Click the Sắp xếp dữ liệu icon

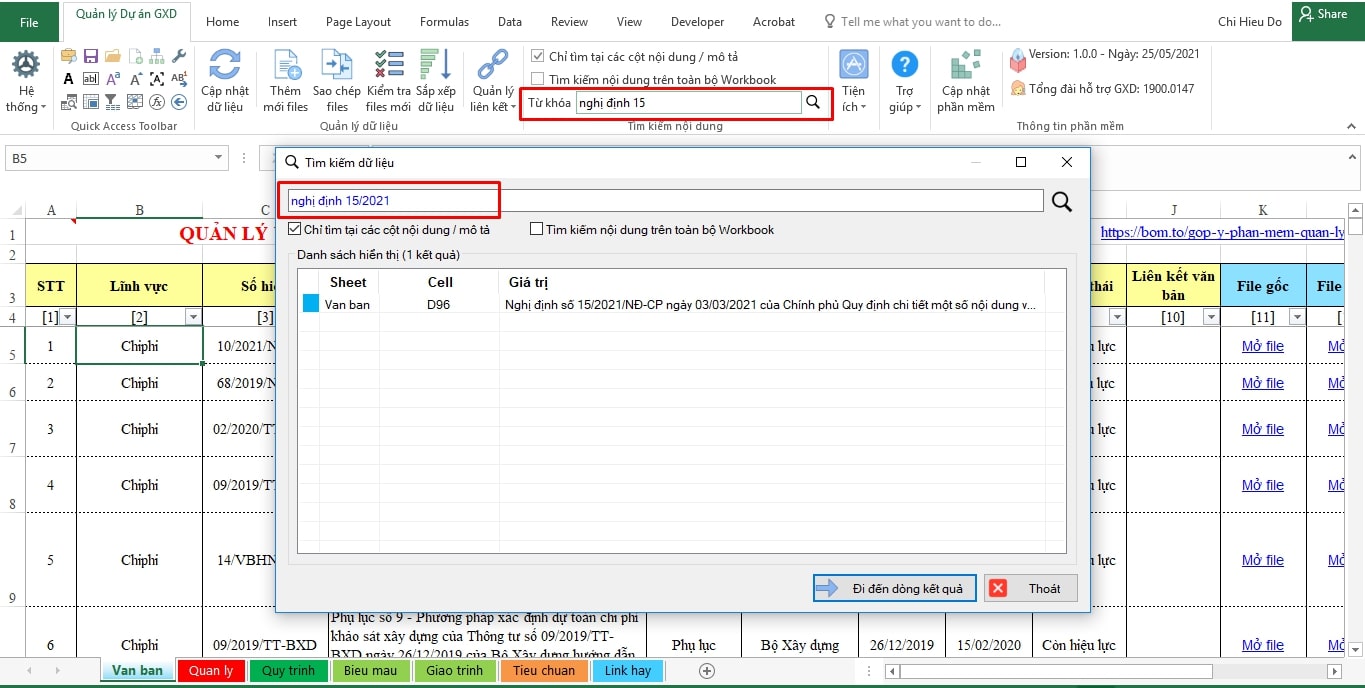pyautogui.click(x=436, y=66)
